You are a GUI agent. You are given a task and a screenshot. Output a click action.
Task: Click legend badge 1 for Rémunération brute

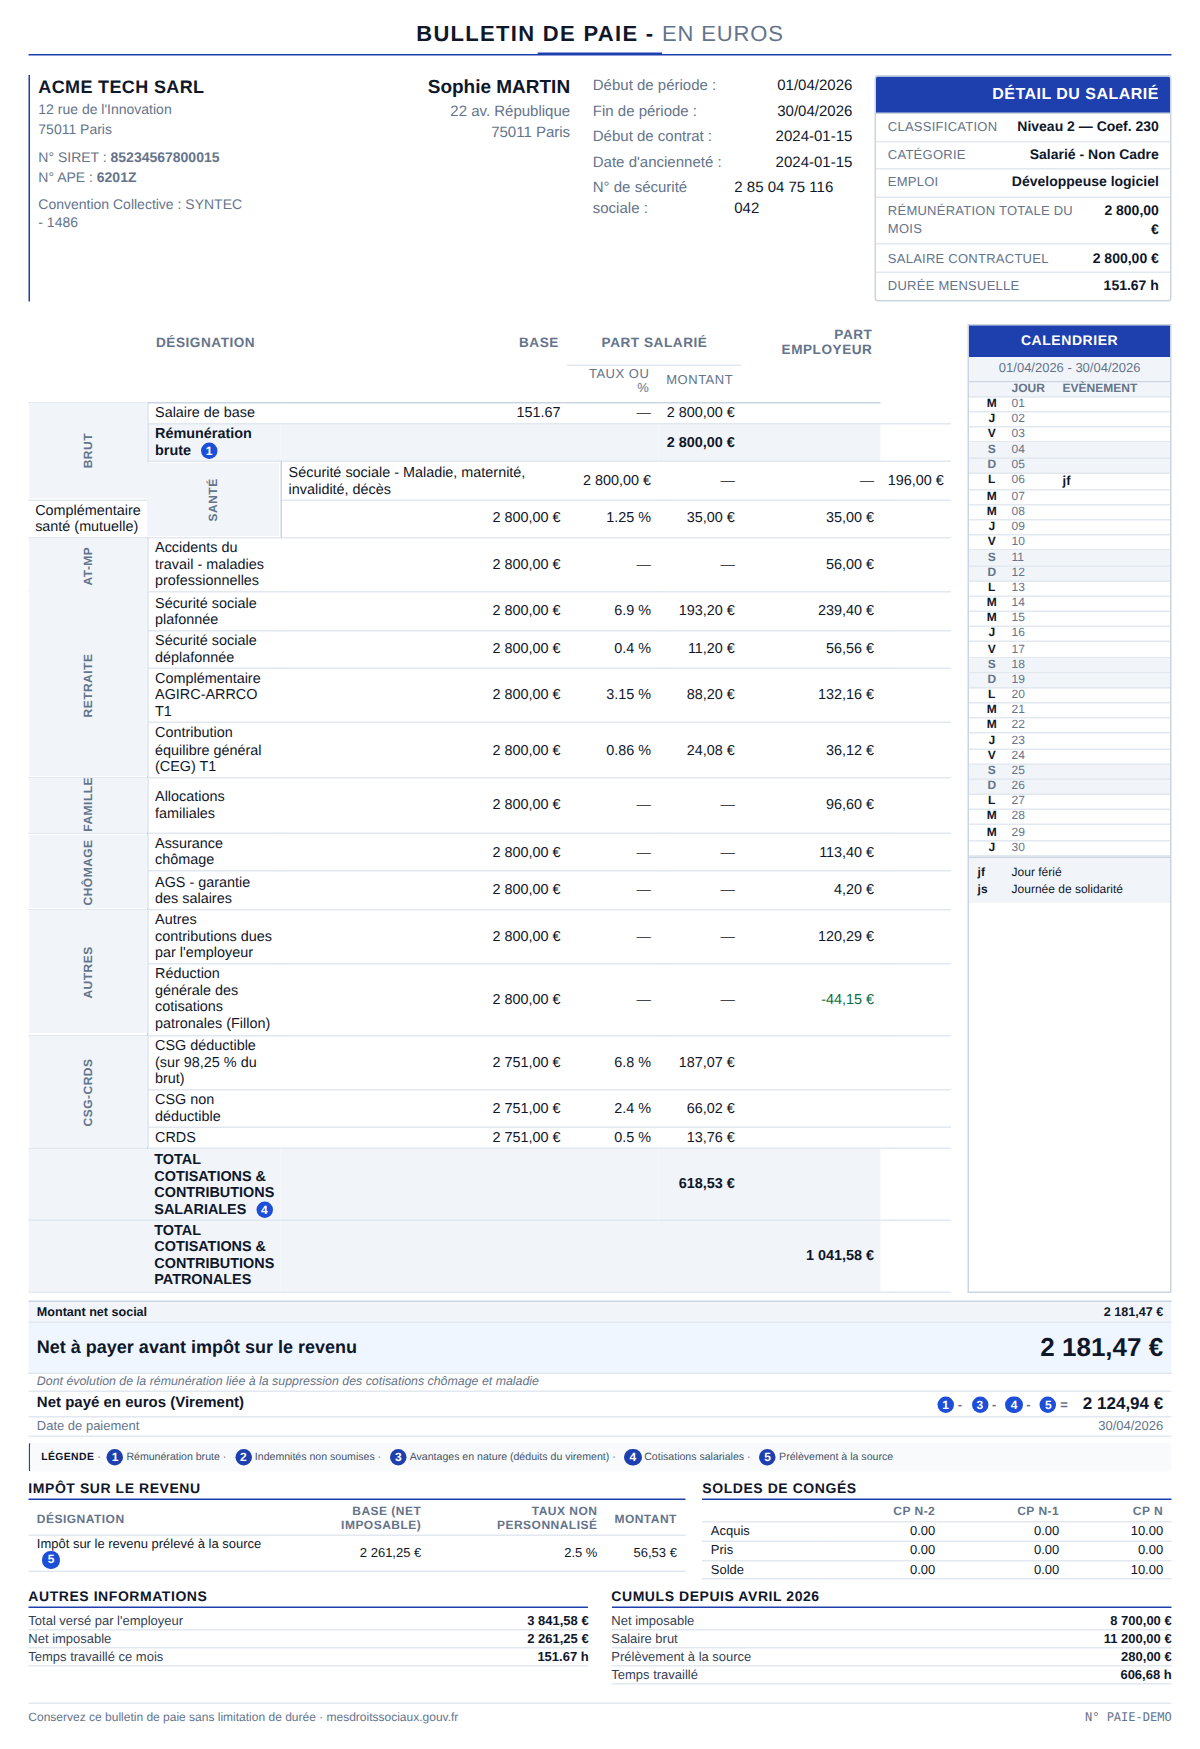coord(115,1457)
